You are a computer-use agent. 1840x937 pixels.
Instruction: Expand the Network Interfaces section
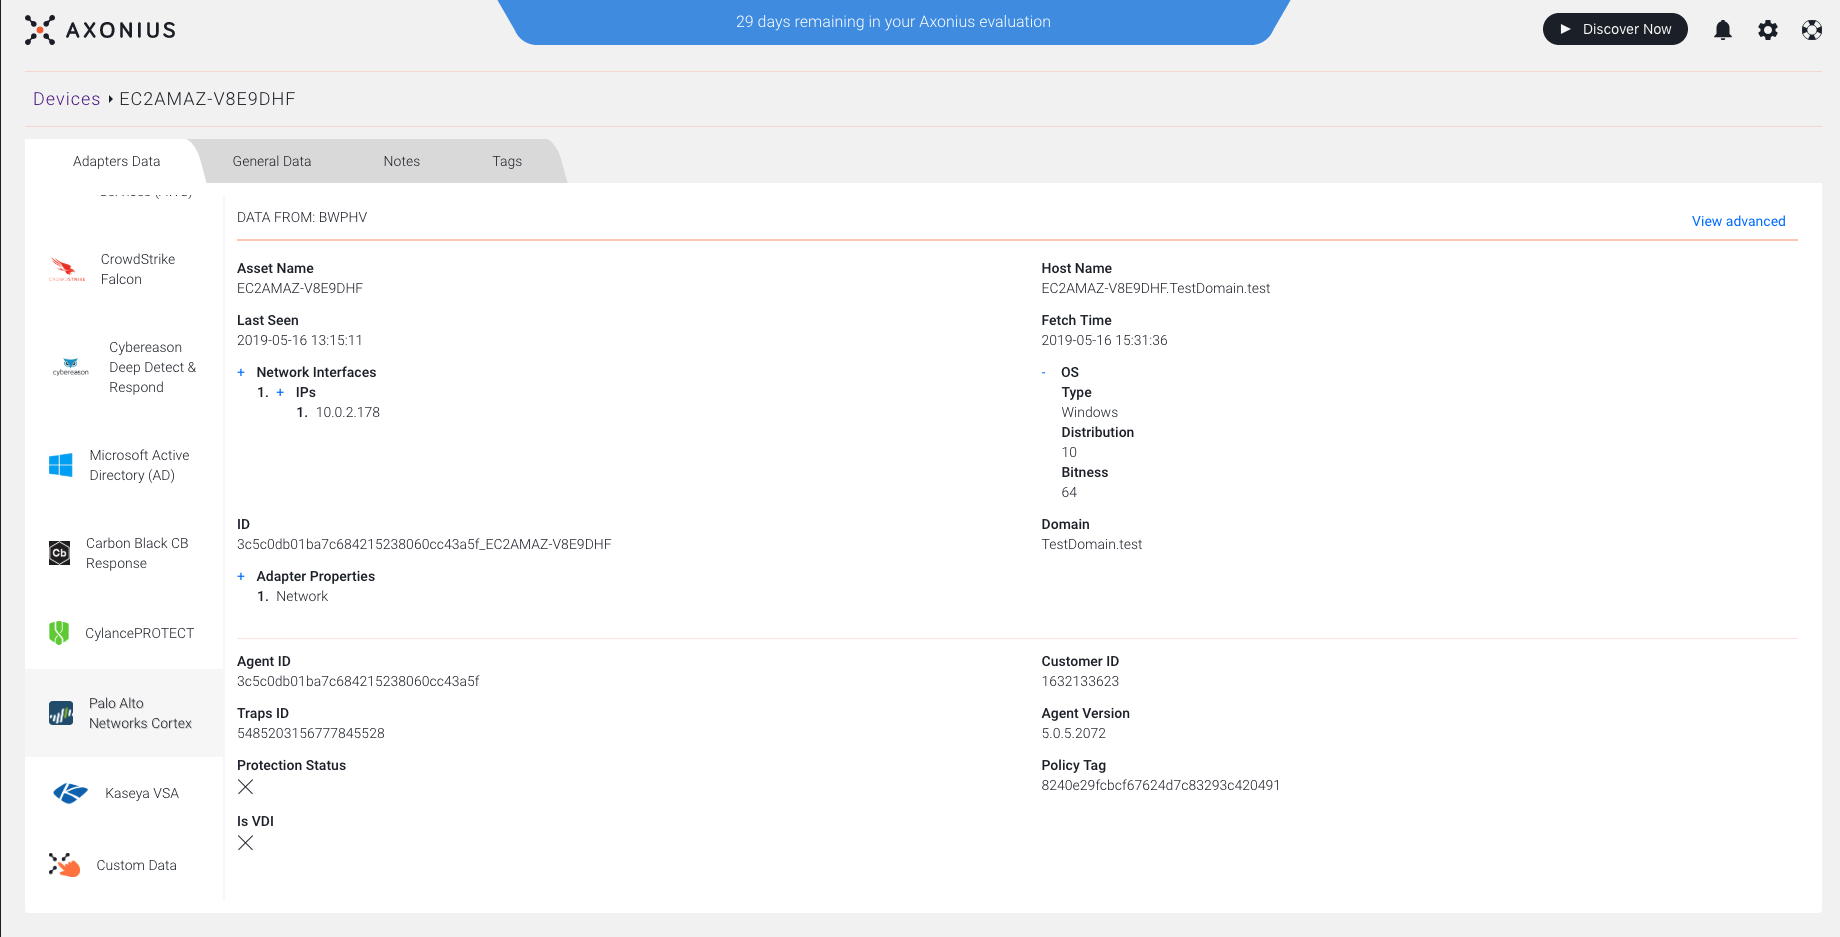click(x=241, y=372)
